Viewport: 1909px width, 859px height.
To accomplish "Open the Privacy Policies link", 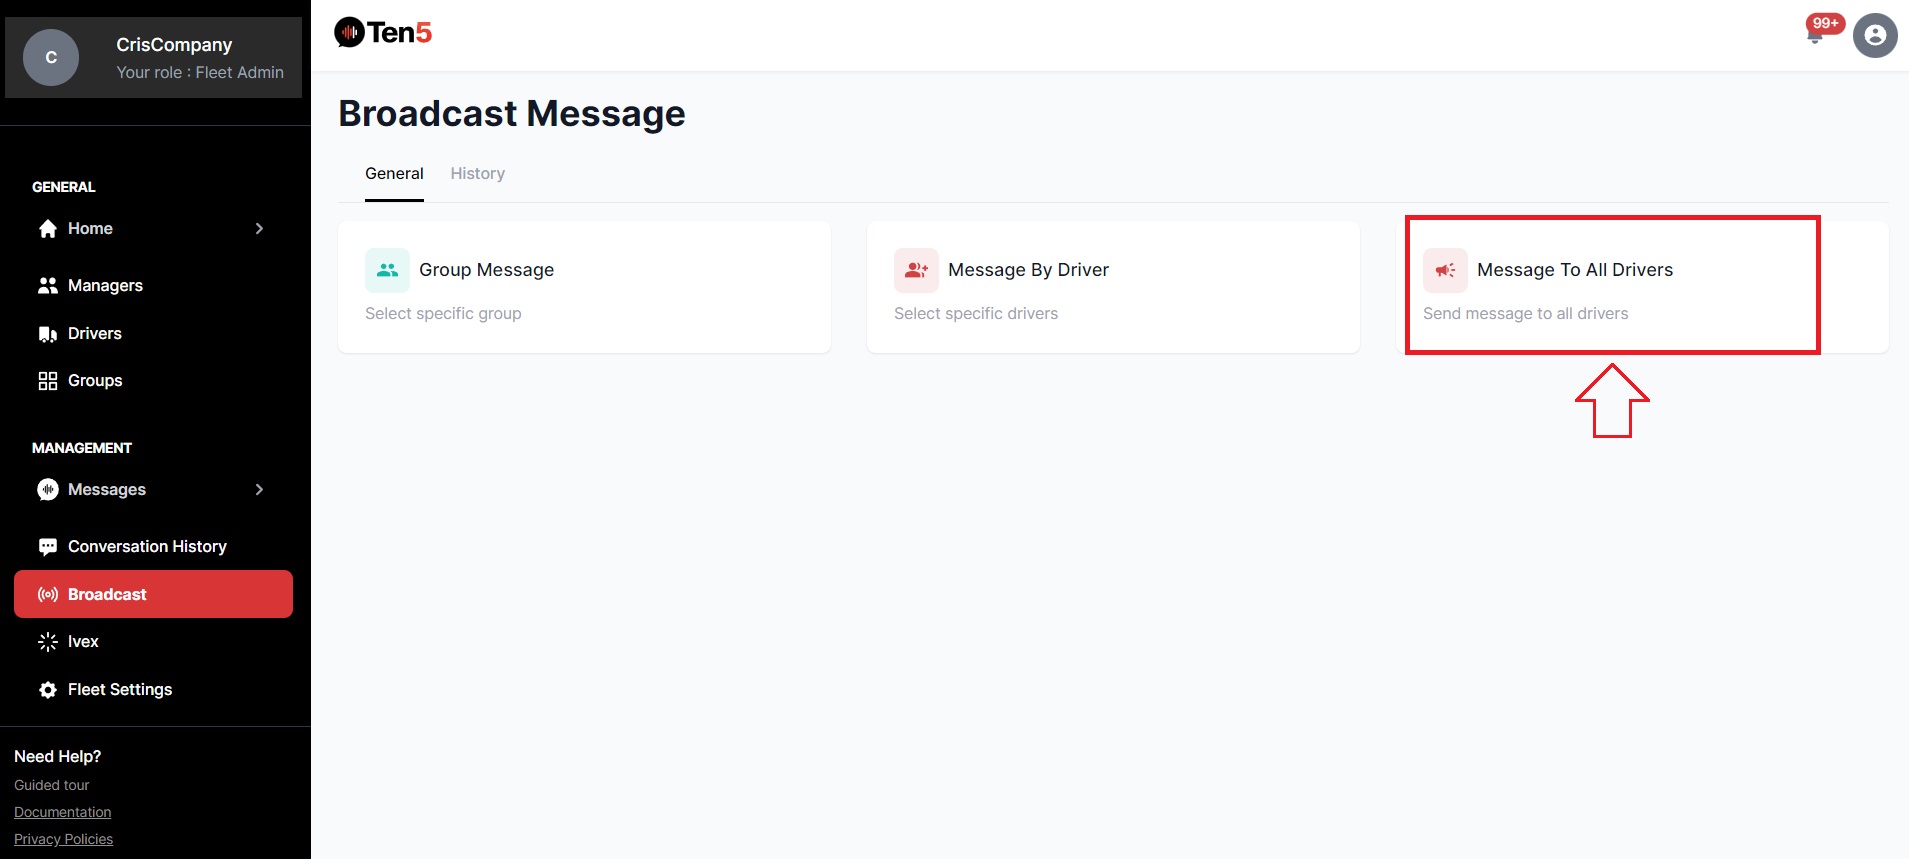I will (63, 840).
